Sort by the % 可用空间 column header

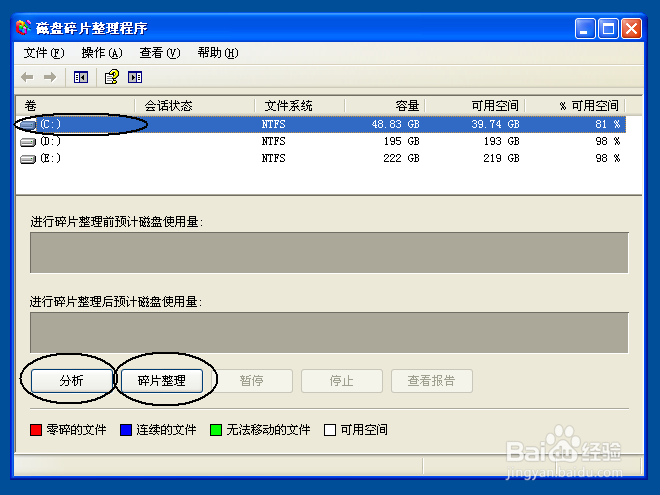click(x=575, y=106)
